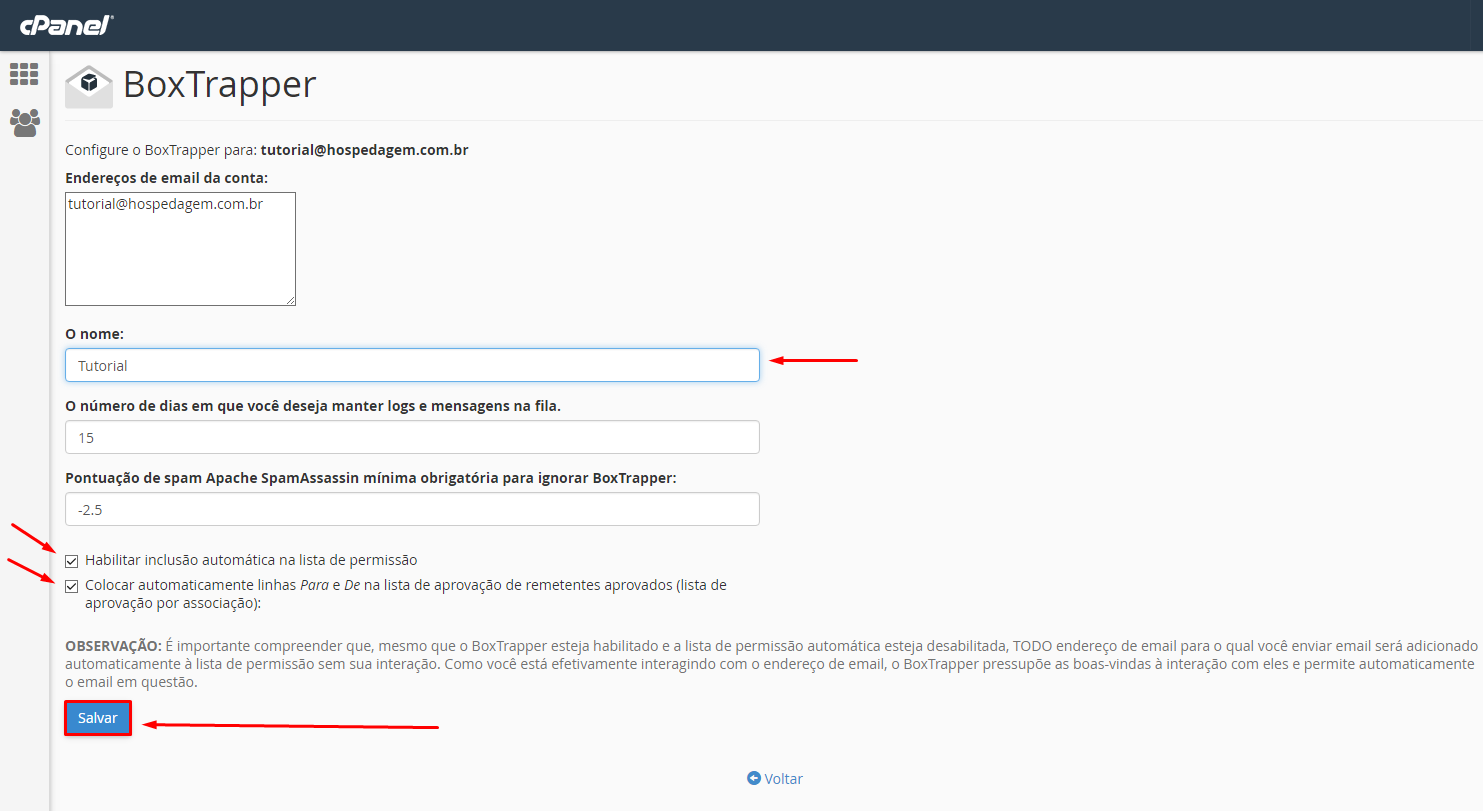This screenshot has height=811, width=1483.
Task: Click the SpamAssassin minimum score field
Action: [x=412, y=509]
